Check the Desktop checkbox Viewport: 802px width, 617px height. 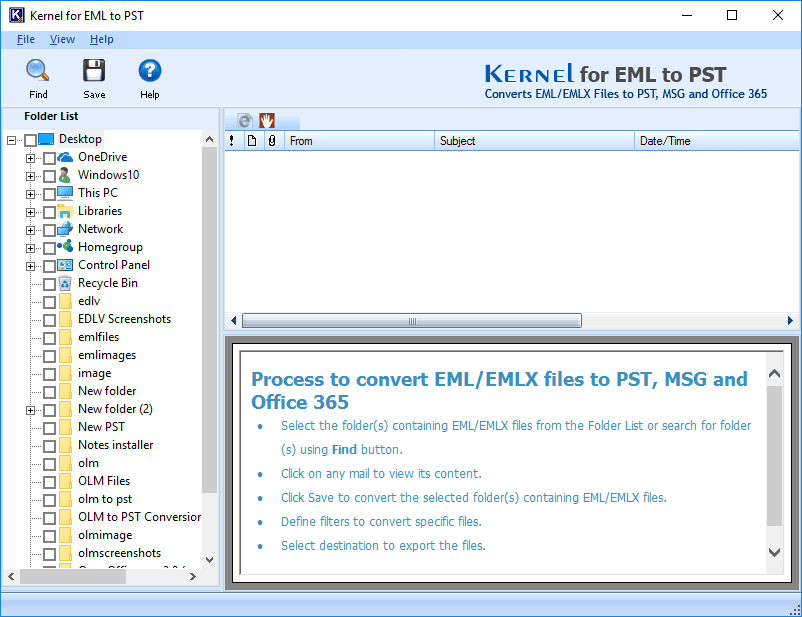click(x=30, y=140)
